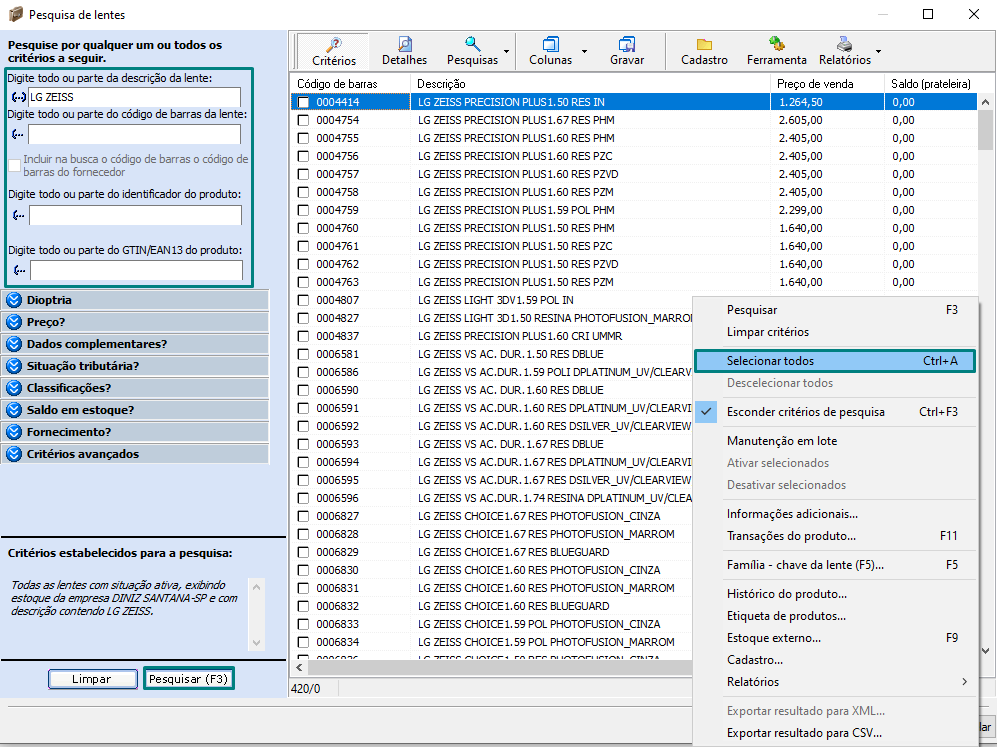The image size is (997, 747).
Task: Expand the Dados complementares? section
Action: (135, 344)
